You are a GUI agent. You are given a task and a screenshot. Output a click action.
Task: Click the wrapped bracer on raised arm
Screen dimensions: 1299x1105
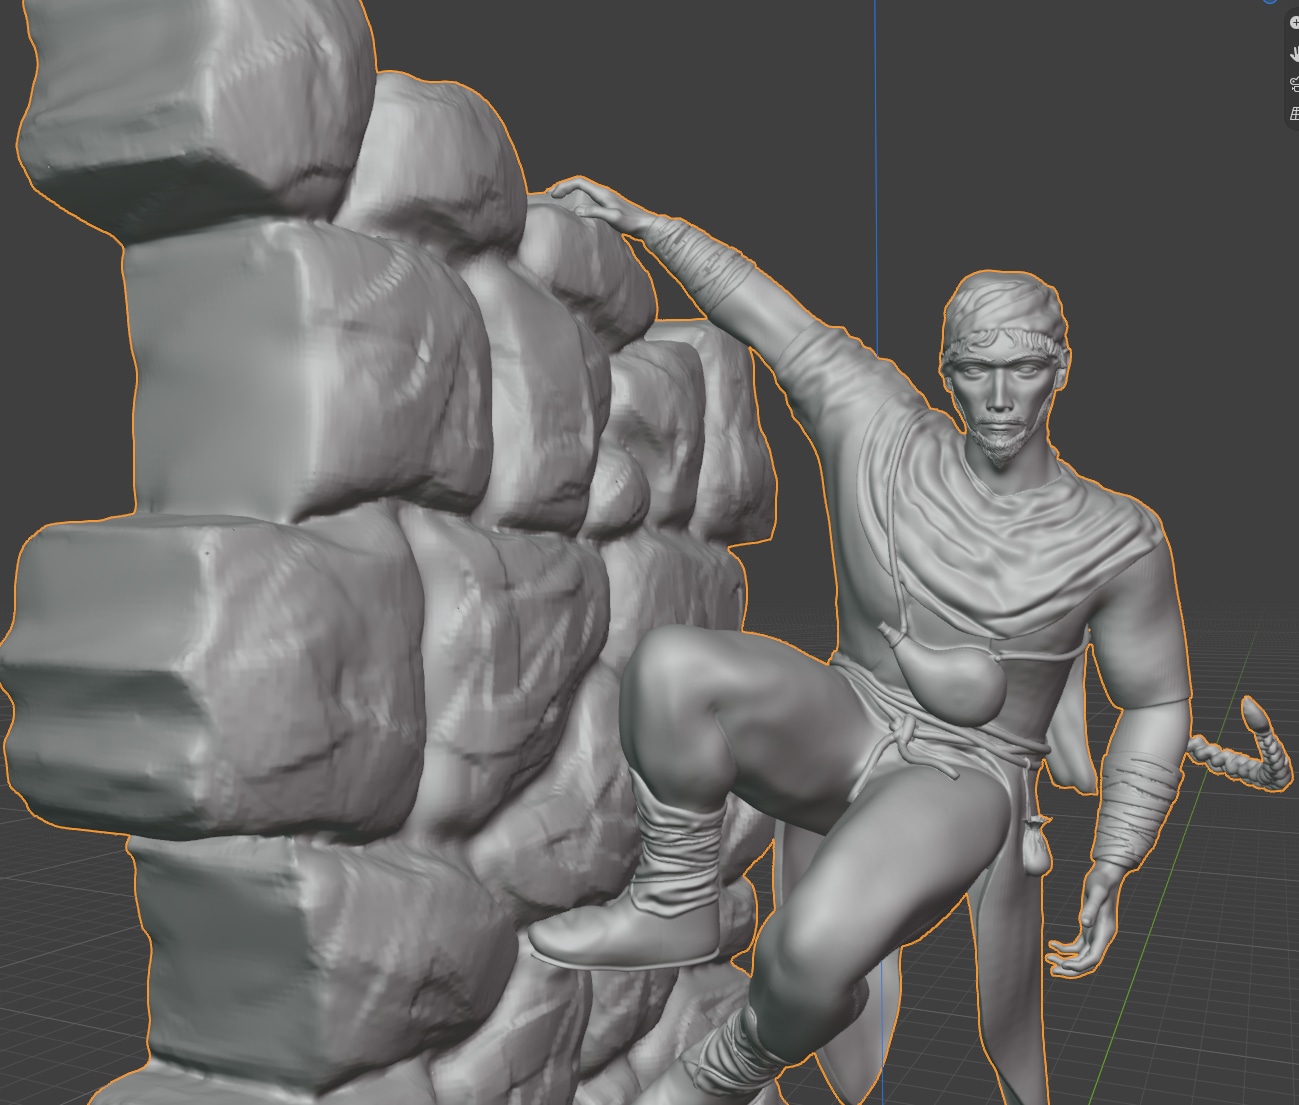(x=698, y=261)
